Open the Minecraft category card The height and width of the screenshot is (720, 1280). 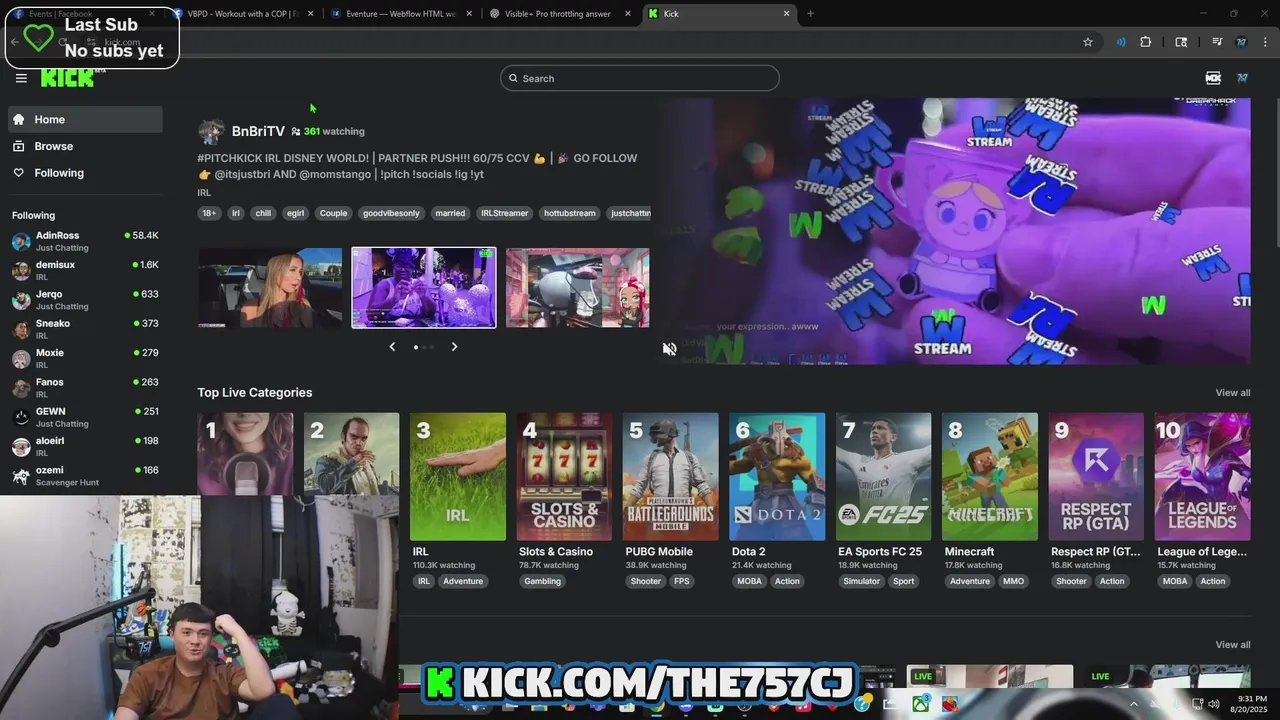click(x=990, y=477)
